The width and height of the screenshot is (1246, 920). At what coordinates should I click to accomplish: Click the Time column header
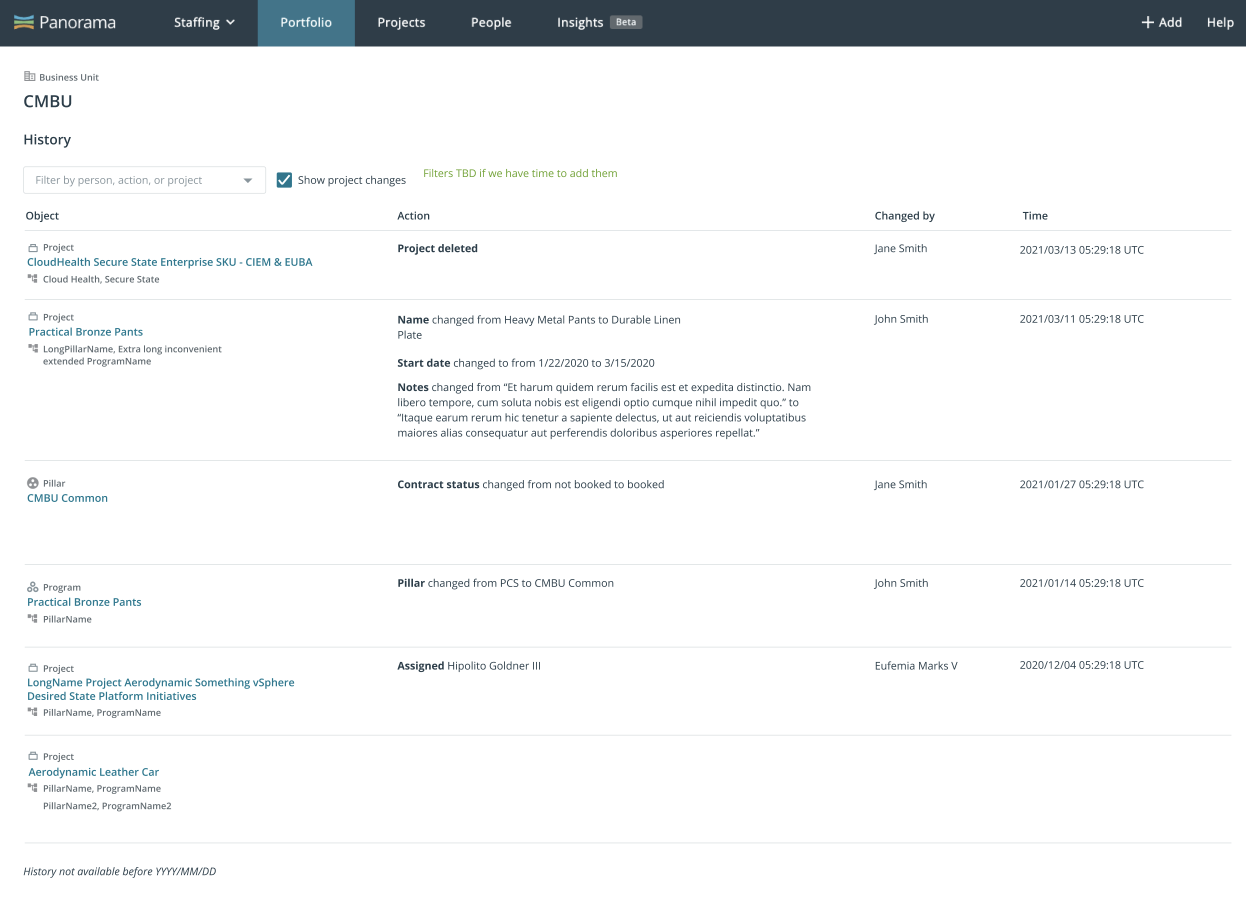click(1035, 216)
